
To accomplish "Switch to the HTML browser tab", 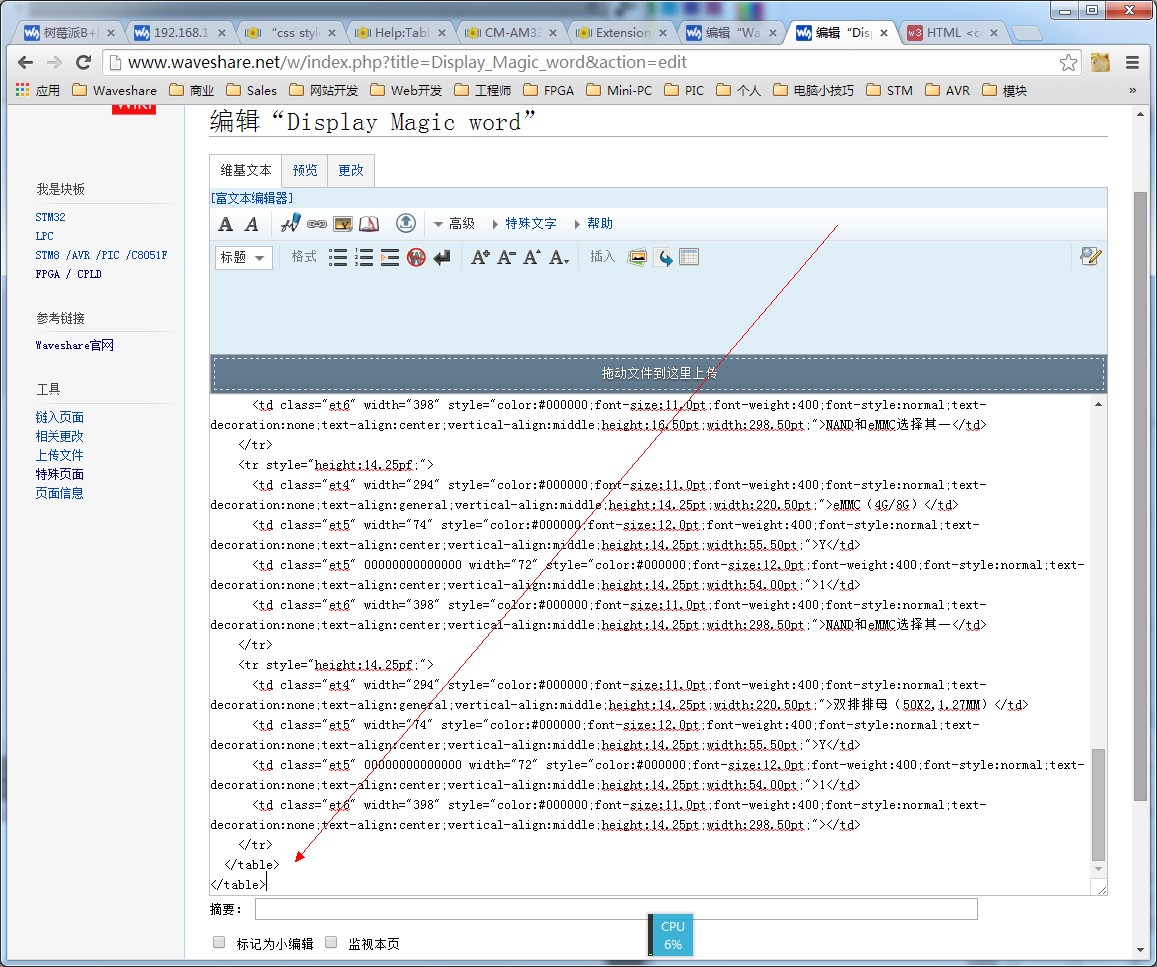I will [x=952, y=32].
